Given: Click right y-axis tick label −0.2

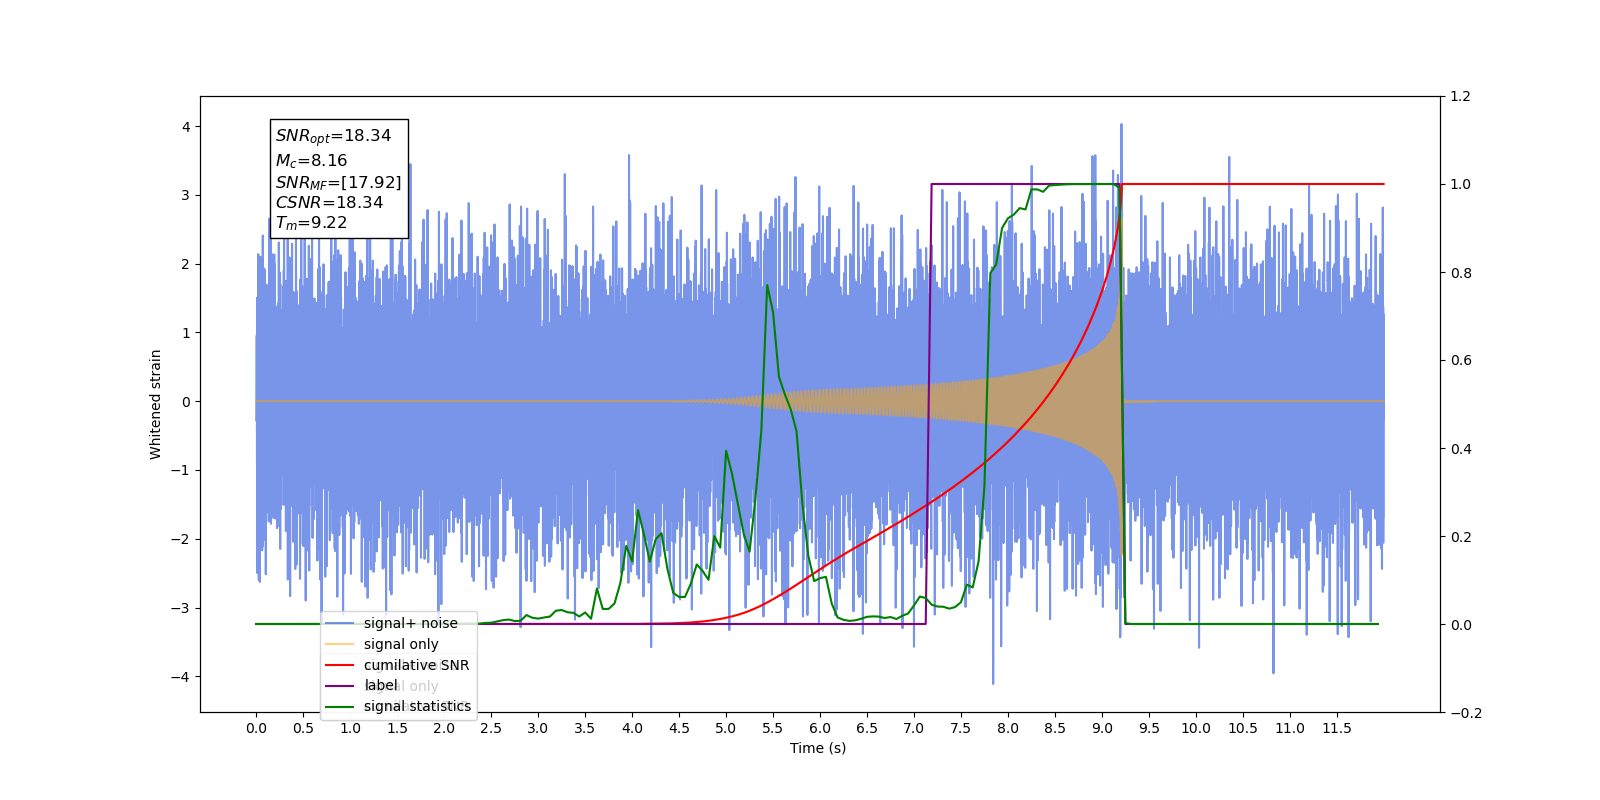Looking at the screenshot, I should pos(1465,713).
